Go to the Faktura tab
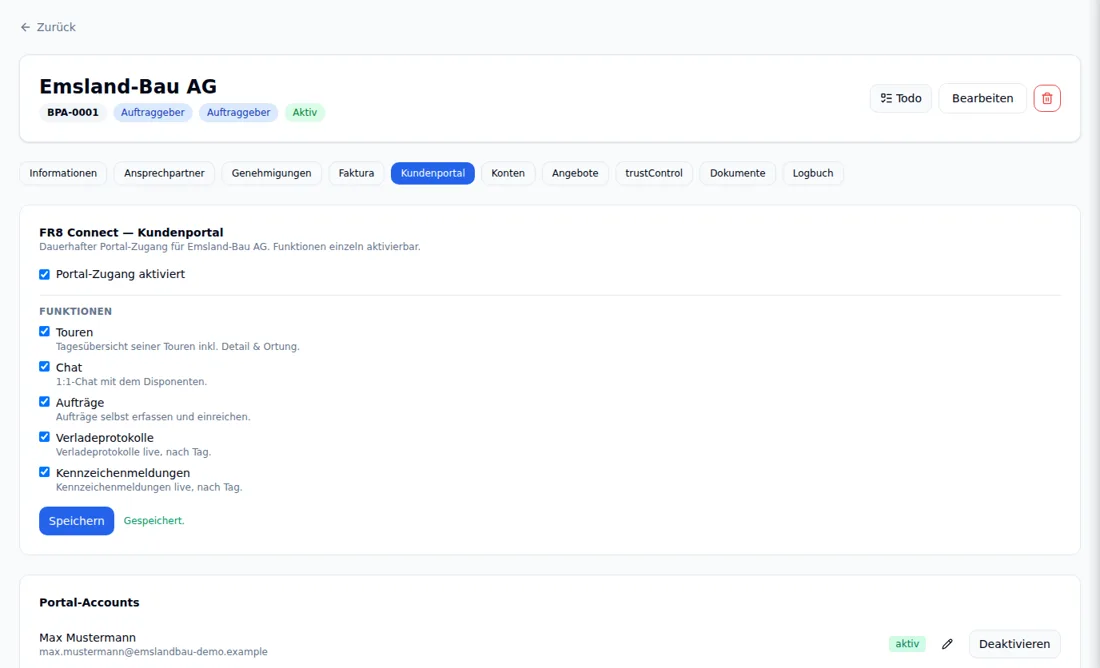The height and width of the screenshot is (668, 1100). (356, 173)
